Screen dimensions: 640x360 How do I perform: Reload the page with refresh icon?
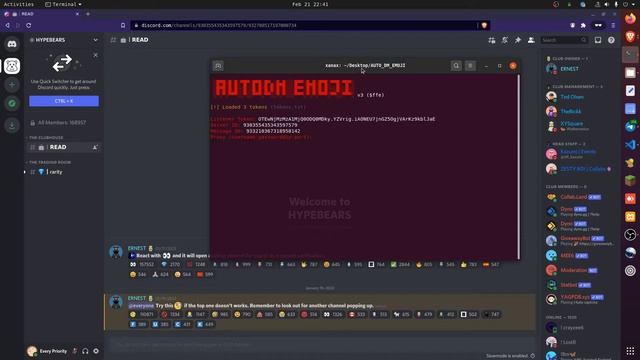29,25
